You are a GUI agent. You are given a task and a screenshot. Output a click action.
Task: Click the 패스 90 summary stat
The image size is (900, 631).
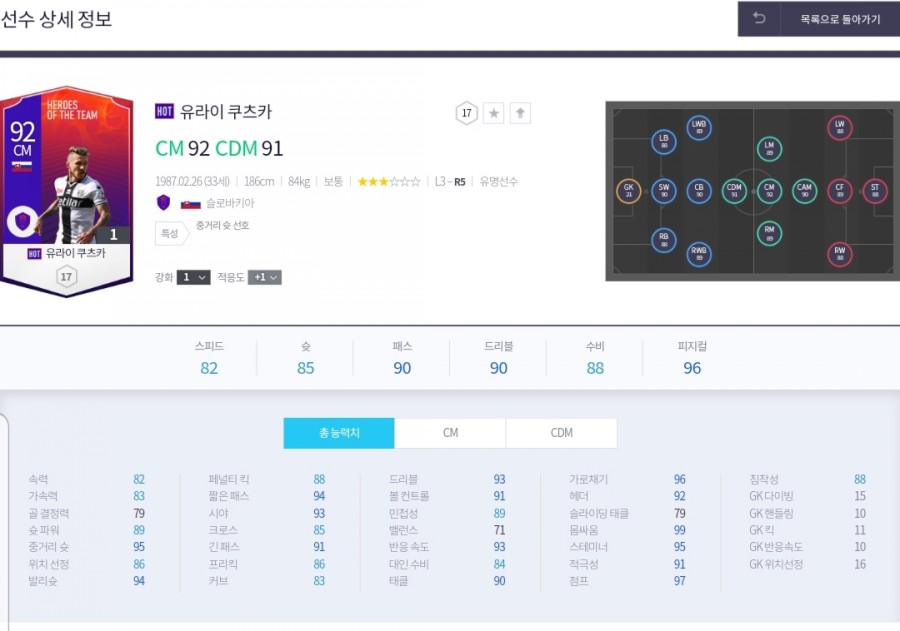(x=402, y=358)
